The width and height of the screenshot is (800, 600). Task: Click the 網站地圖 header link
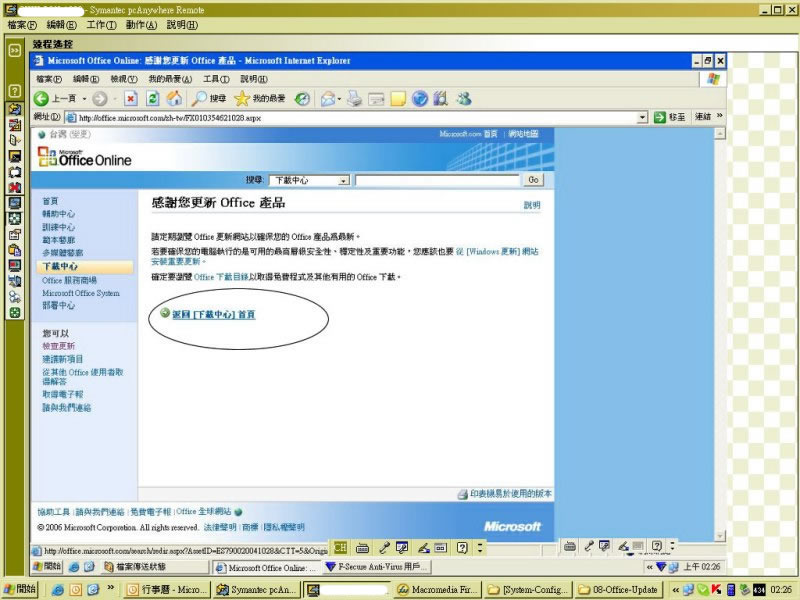click(x=523, y=134)
